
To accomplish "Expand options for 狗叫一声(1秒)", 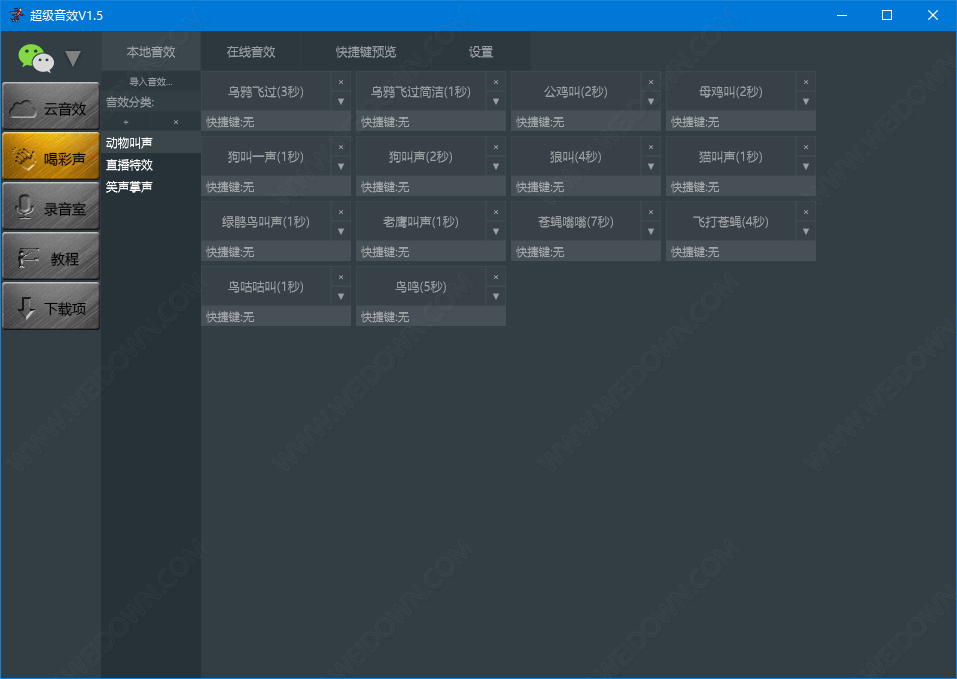I will (x=341, y=167).
